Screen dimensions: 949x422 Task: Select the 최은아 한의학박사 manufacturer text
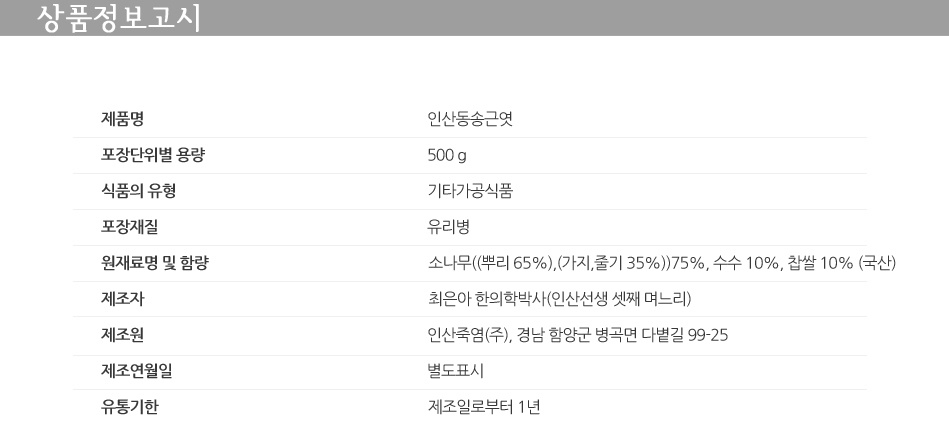(559, 299)
